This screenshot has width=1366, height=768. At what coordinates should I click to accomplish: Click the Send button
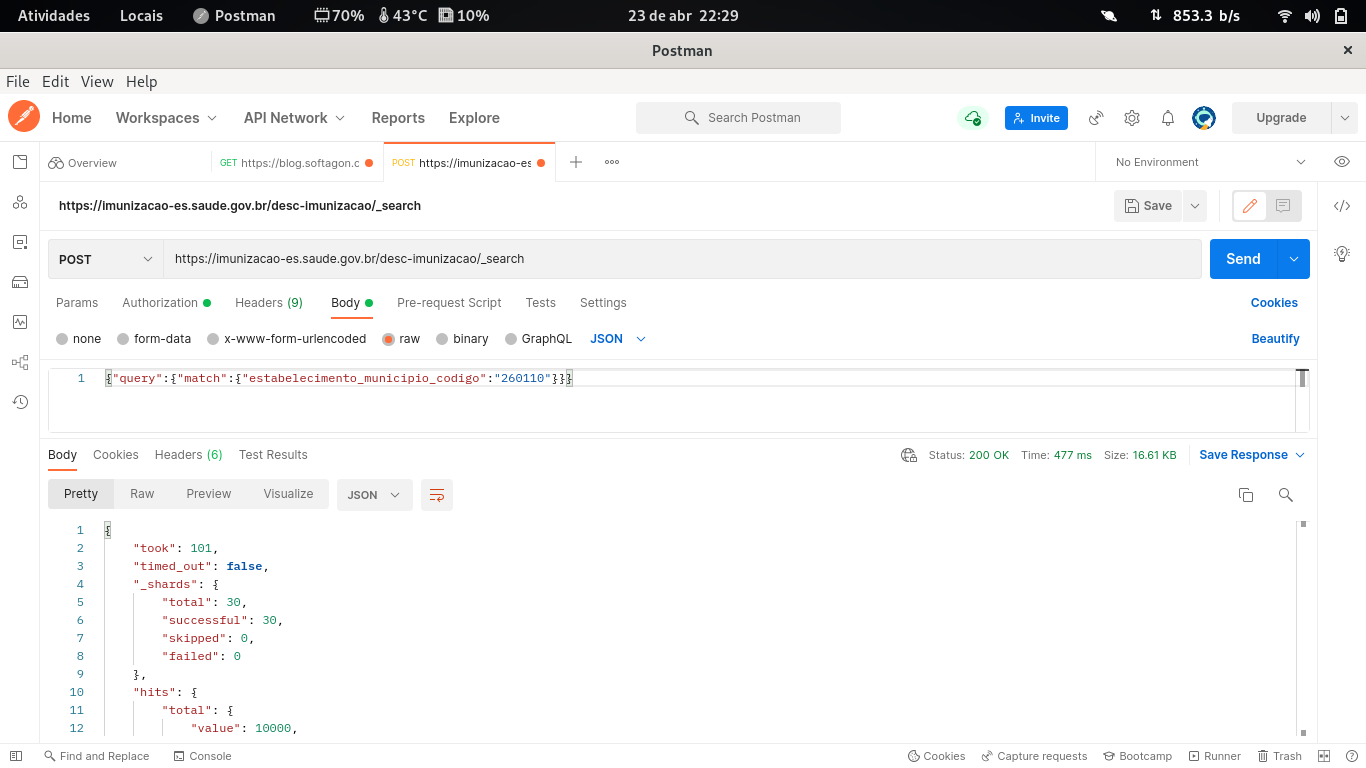coord(1243,258)
